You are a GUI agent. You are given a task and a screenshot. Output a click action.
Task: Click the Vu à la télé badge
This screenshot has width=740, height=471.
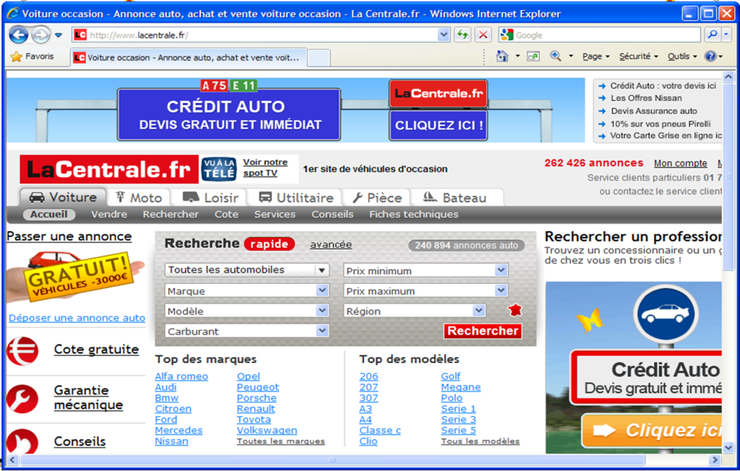coord(219,169)
